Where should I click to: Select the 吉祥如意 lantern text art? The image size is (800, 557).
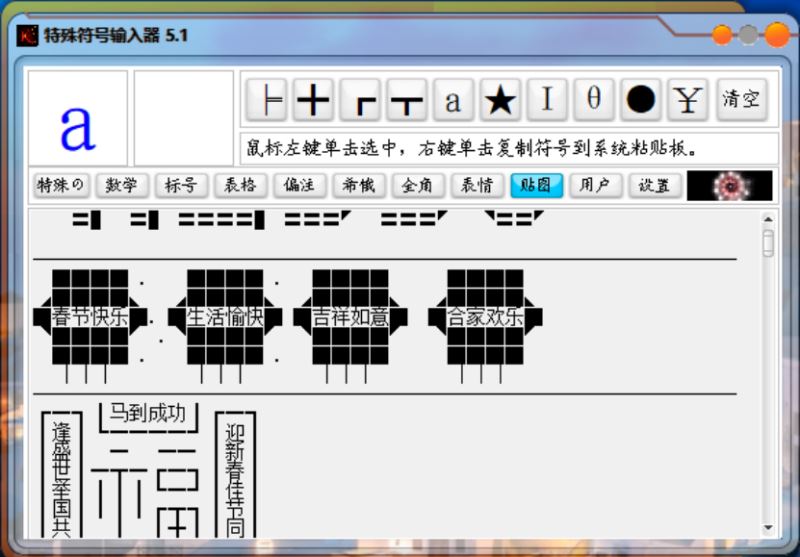coord(351,326)
